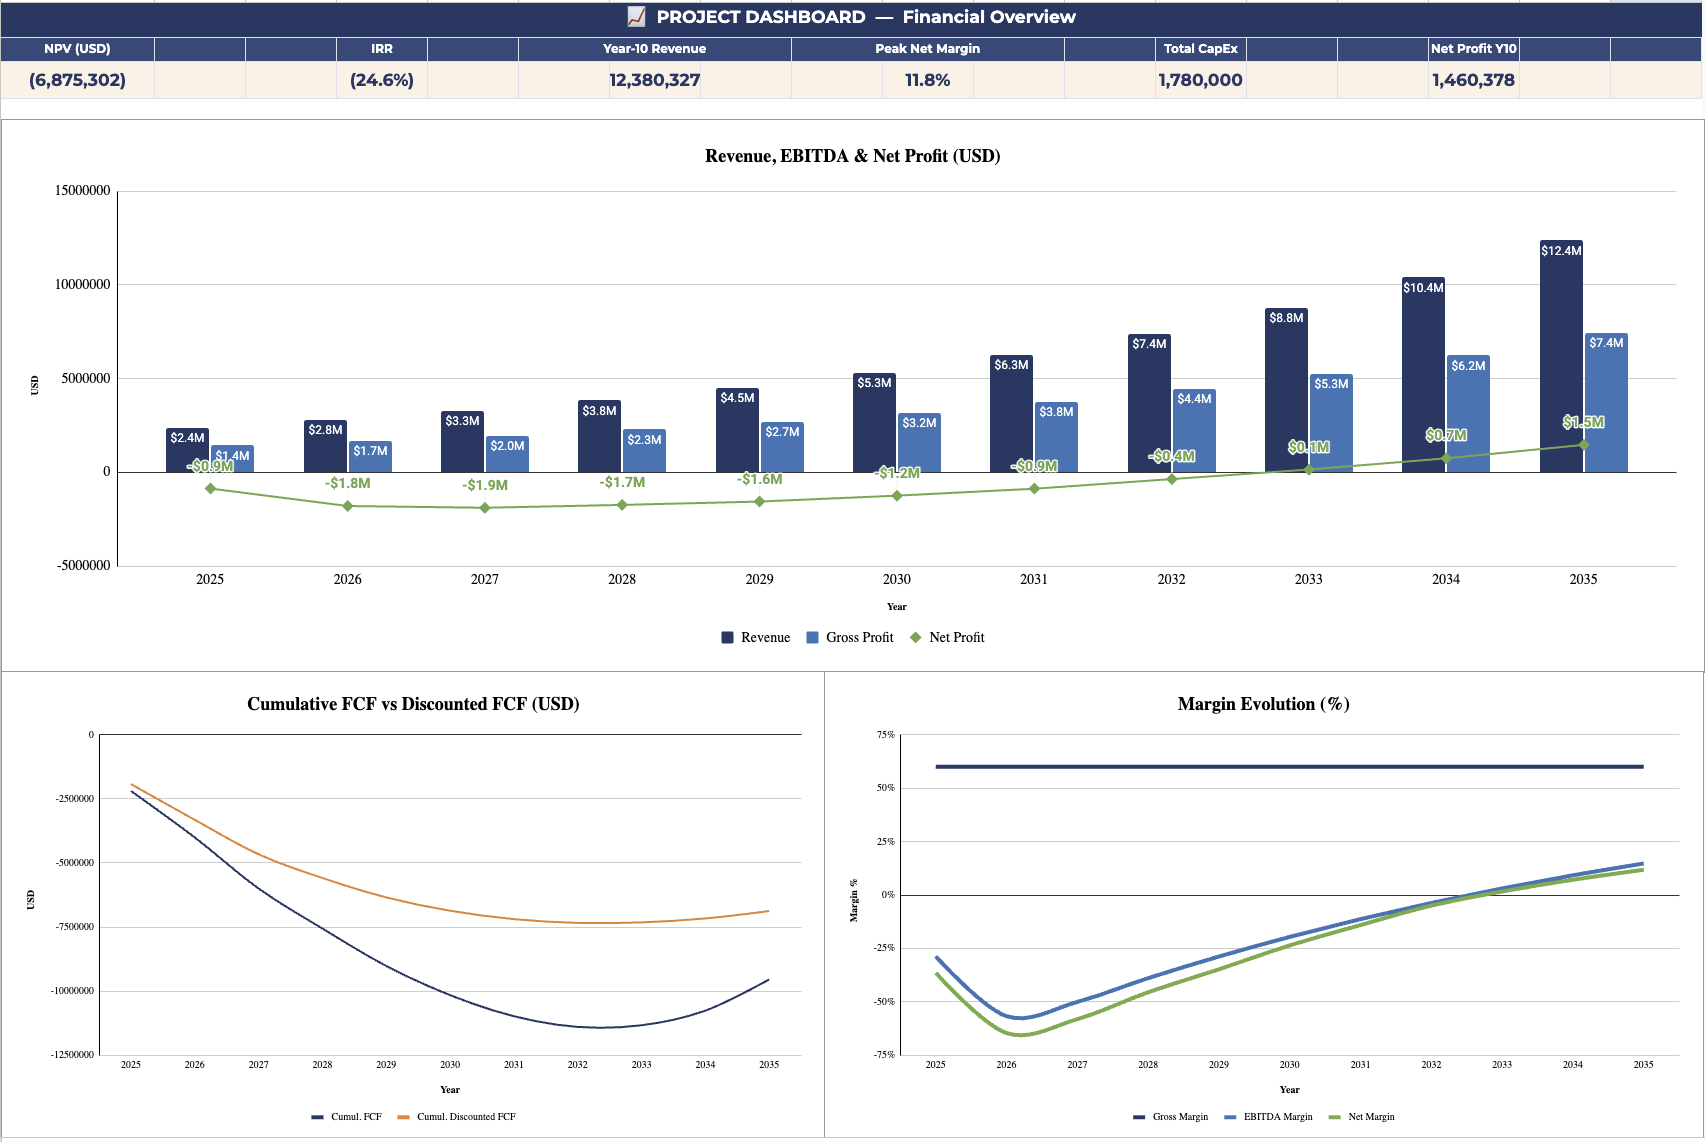Image resolution: width=1705 pixels, height=1142 pixels.
Task: Click the Gross Profit legend swatch
Action: [813, 637]
